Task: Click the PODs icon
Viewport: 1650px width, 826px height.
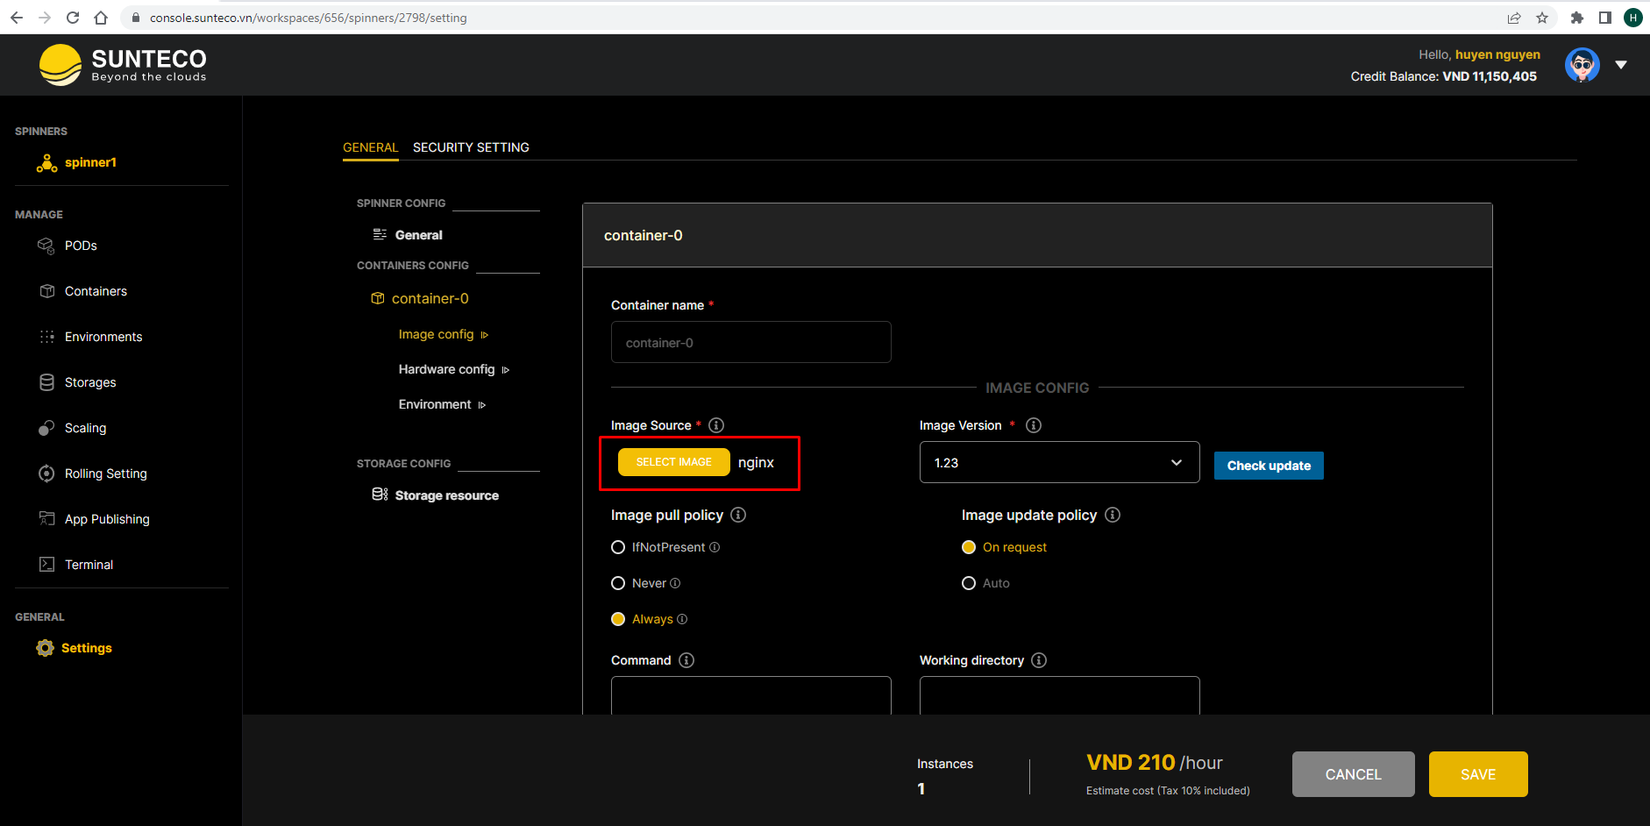Action: [46, 245]
